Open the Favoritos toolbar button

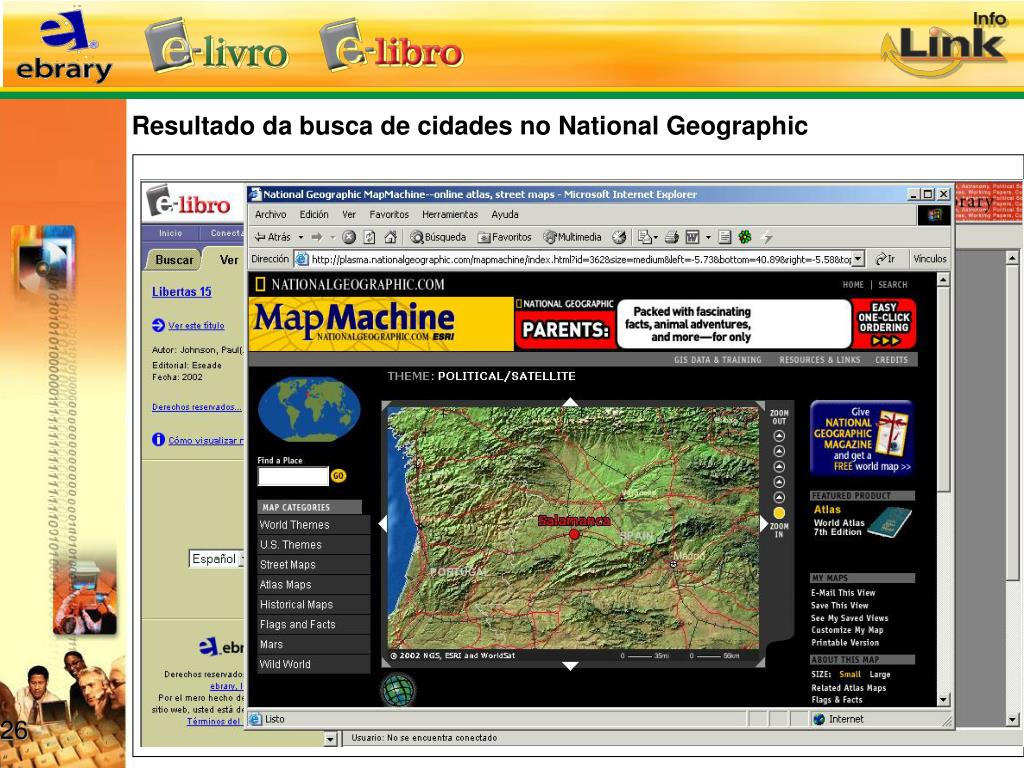click(504, 237)
